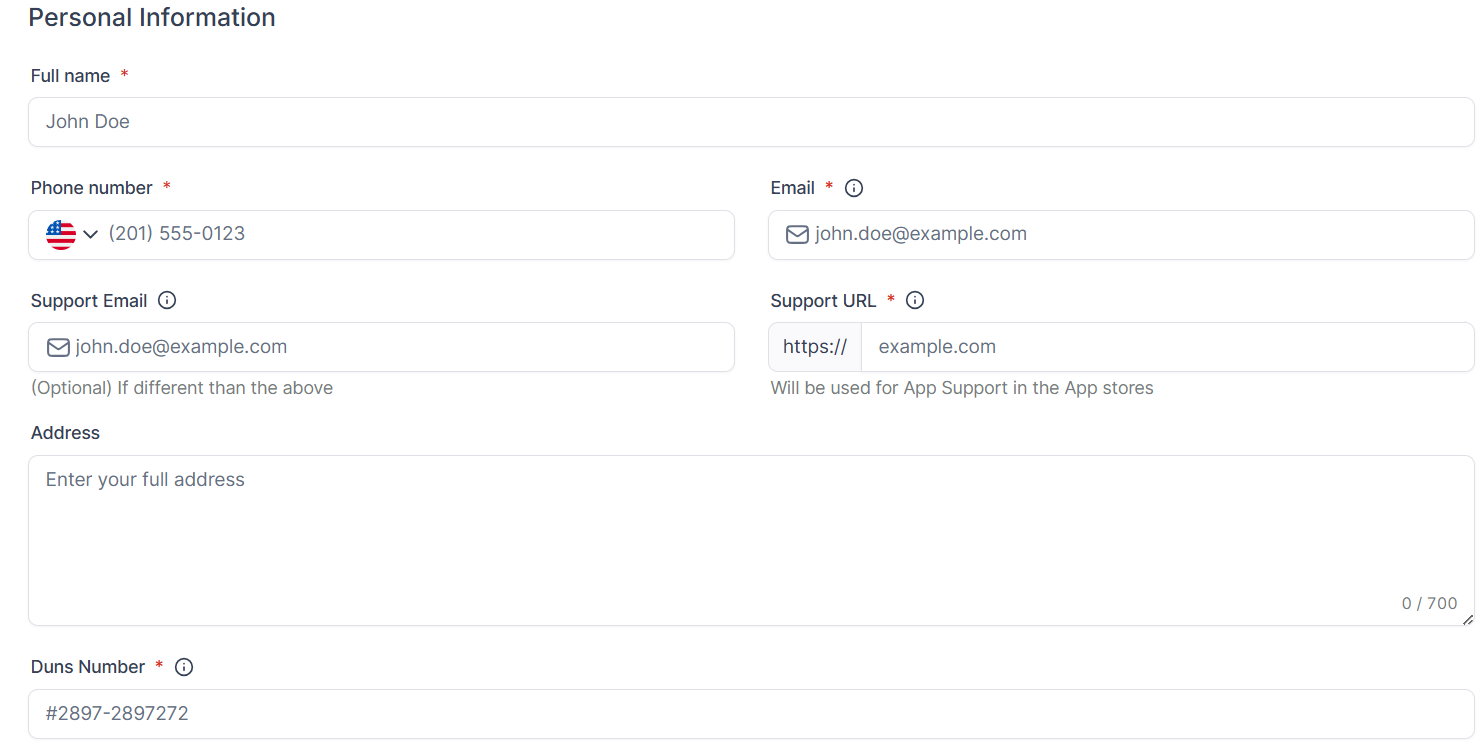Viewport: 1480px width, 748px height.
Task: Click the '0 / 700' character counter
Action: point(1430,603)
